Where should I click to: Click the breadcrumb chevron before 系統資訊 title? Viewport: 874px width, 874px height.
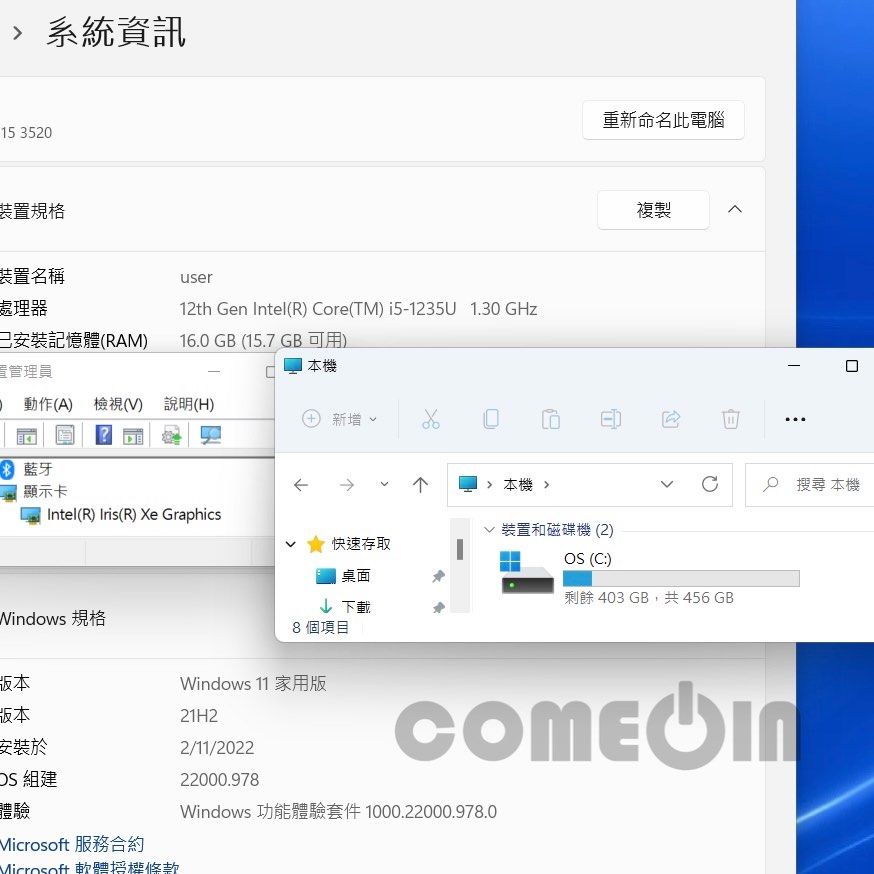18,33
